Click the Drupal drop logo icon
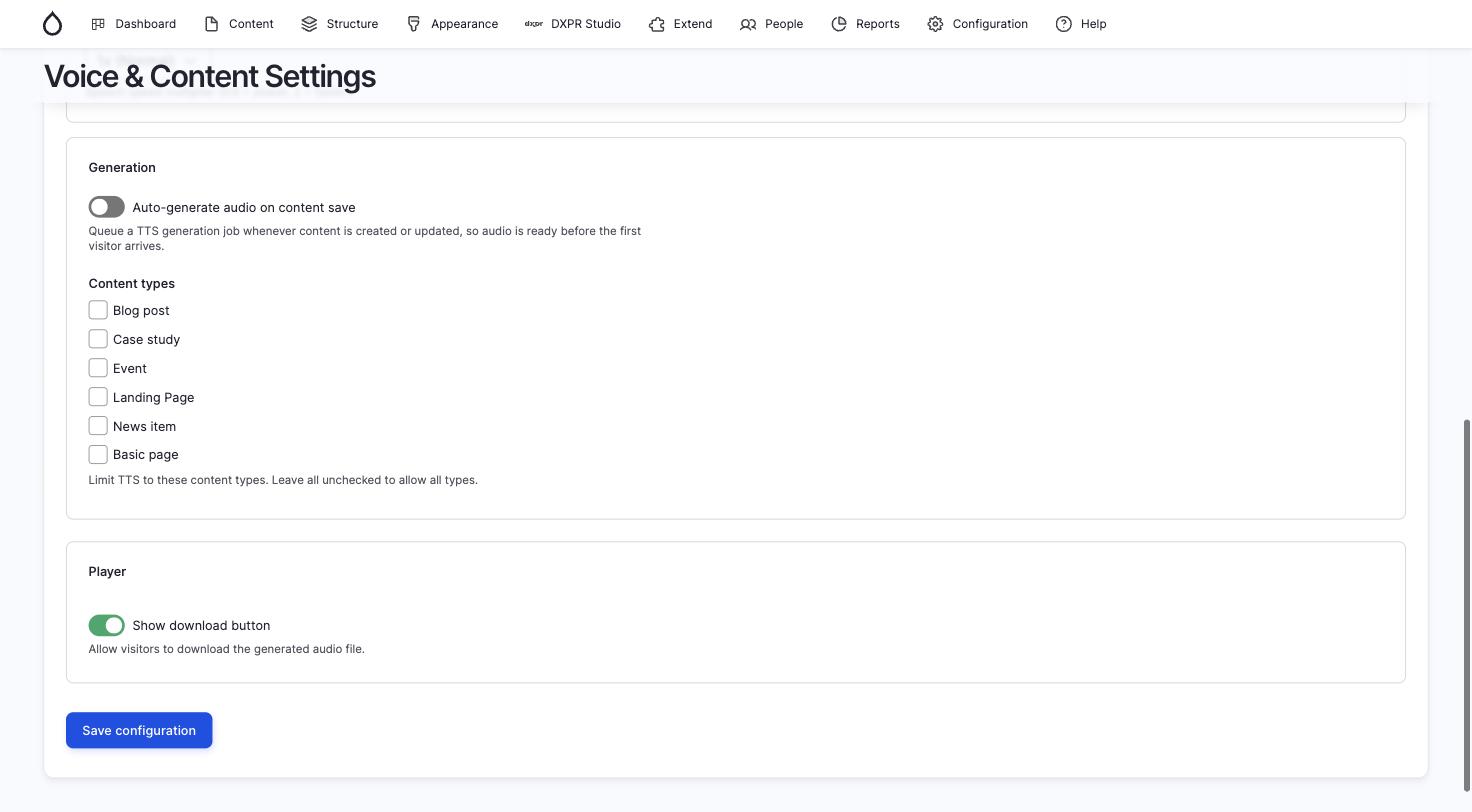 [53, 24]
